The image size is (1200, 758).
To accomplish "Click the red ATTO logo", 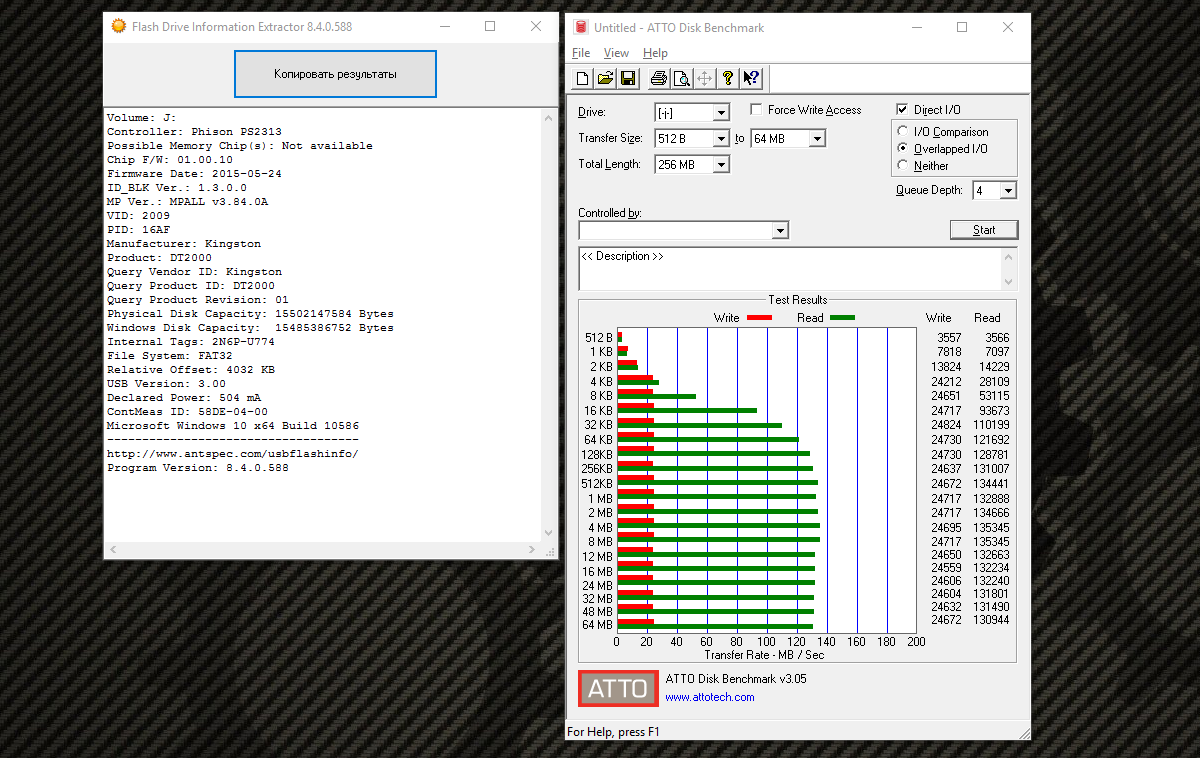I will pos(618,688).
